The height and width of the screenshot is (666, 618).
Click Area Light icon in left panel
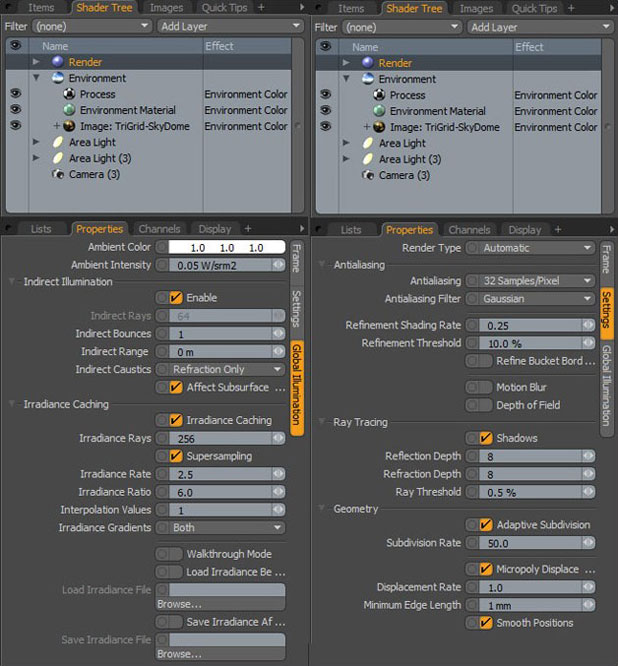[58, 142]
